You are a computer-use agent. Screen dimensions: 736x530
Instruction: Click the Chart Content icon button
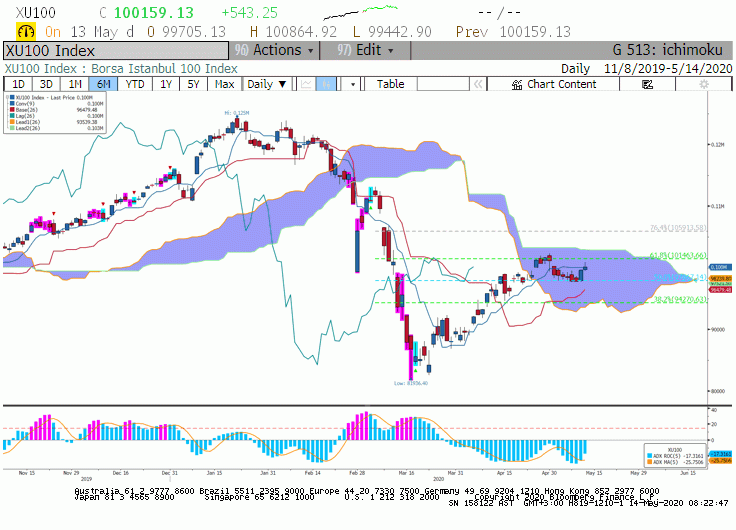click(553, 84)
